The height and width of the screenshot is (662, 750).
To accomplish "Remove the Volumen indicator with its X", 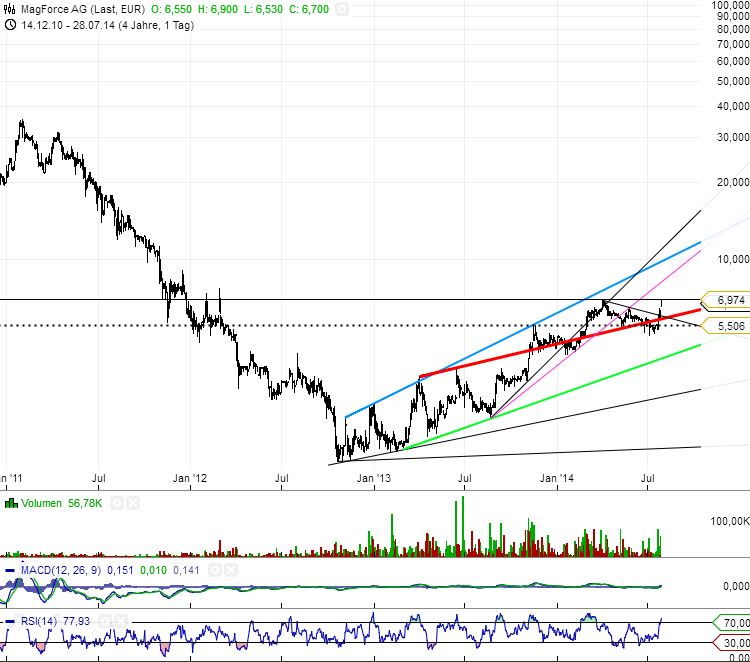I will tap(133, 503).
